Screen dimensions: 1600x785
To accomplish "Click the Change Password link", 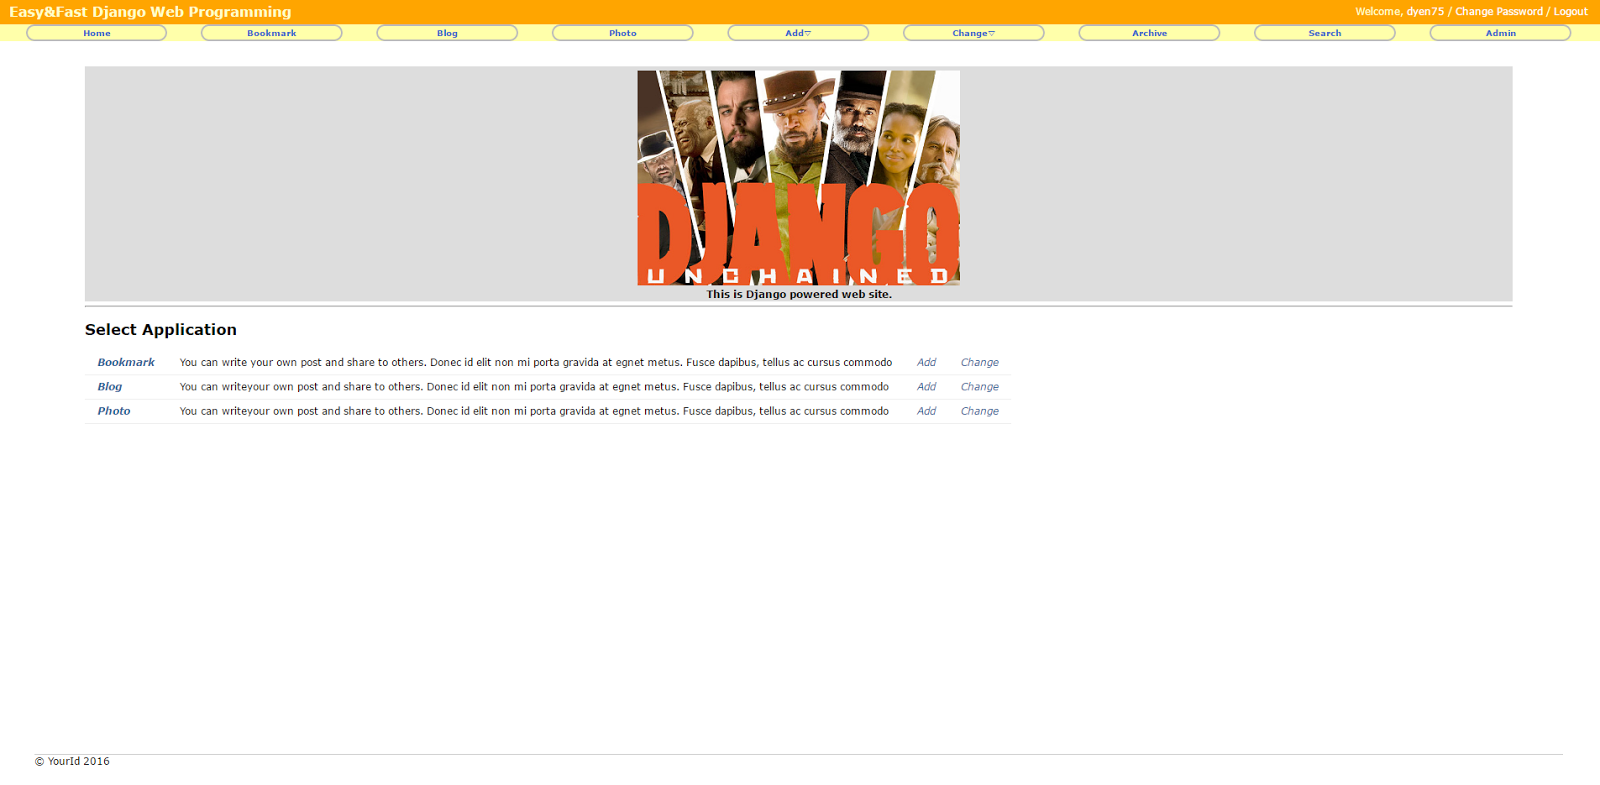I will tap(1498, 12).
